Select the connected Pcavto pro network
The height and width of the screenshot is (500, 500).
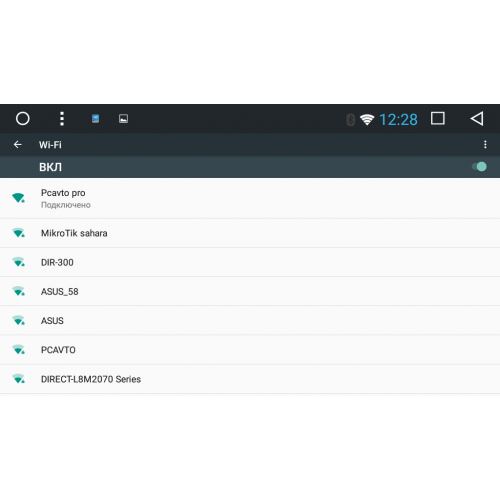pyautogui.click(x=250, y=198)
